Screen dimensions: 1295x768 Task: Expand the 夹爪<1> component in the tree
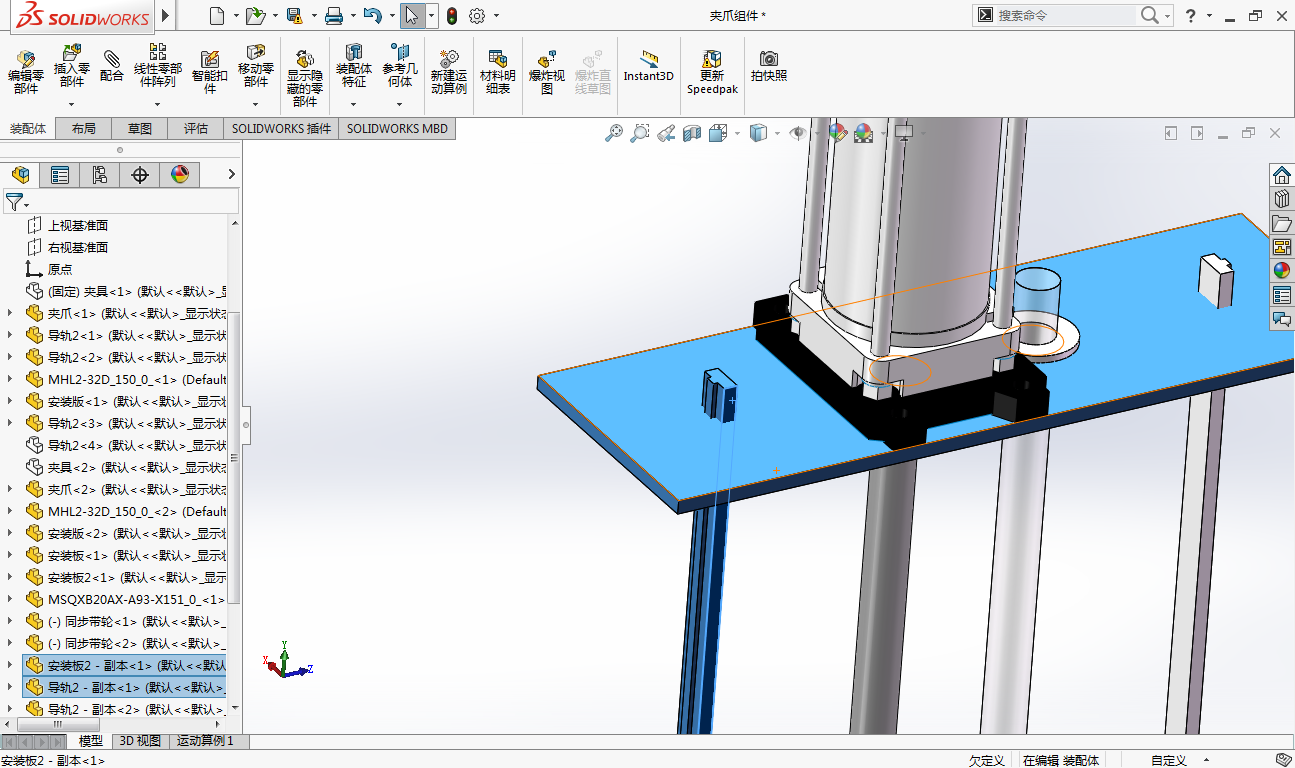coord(11,313)
